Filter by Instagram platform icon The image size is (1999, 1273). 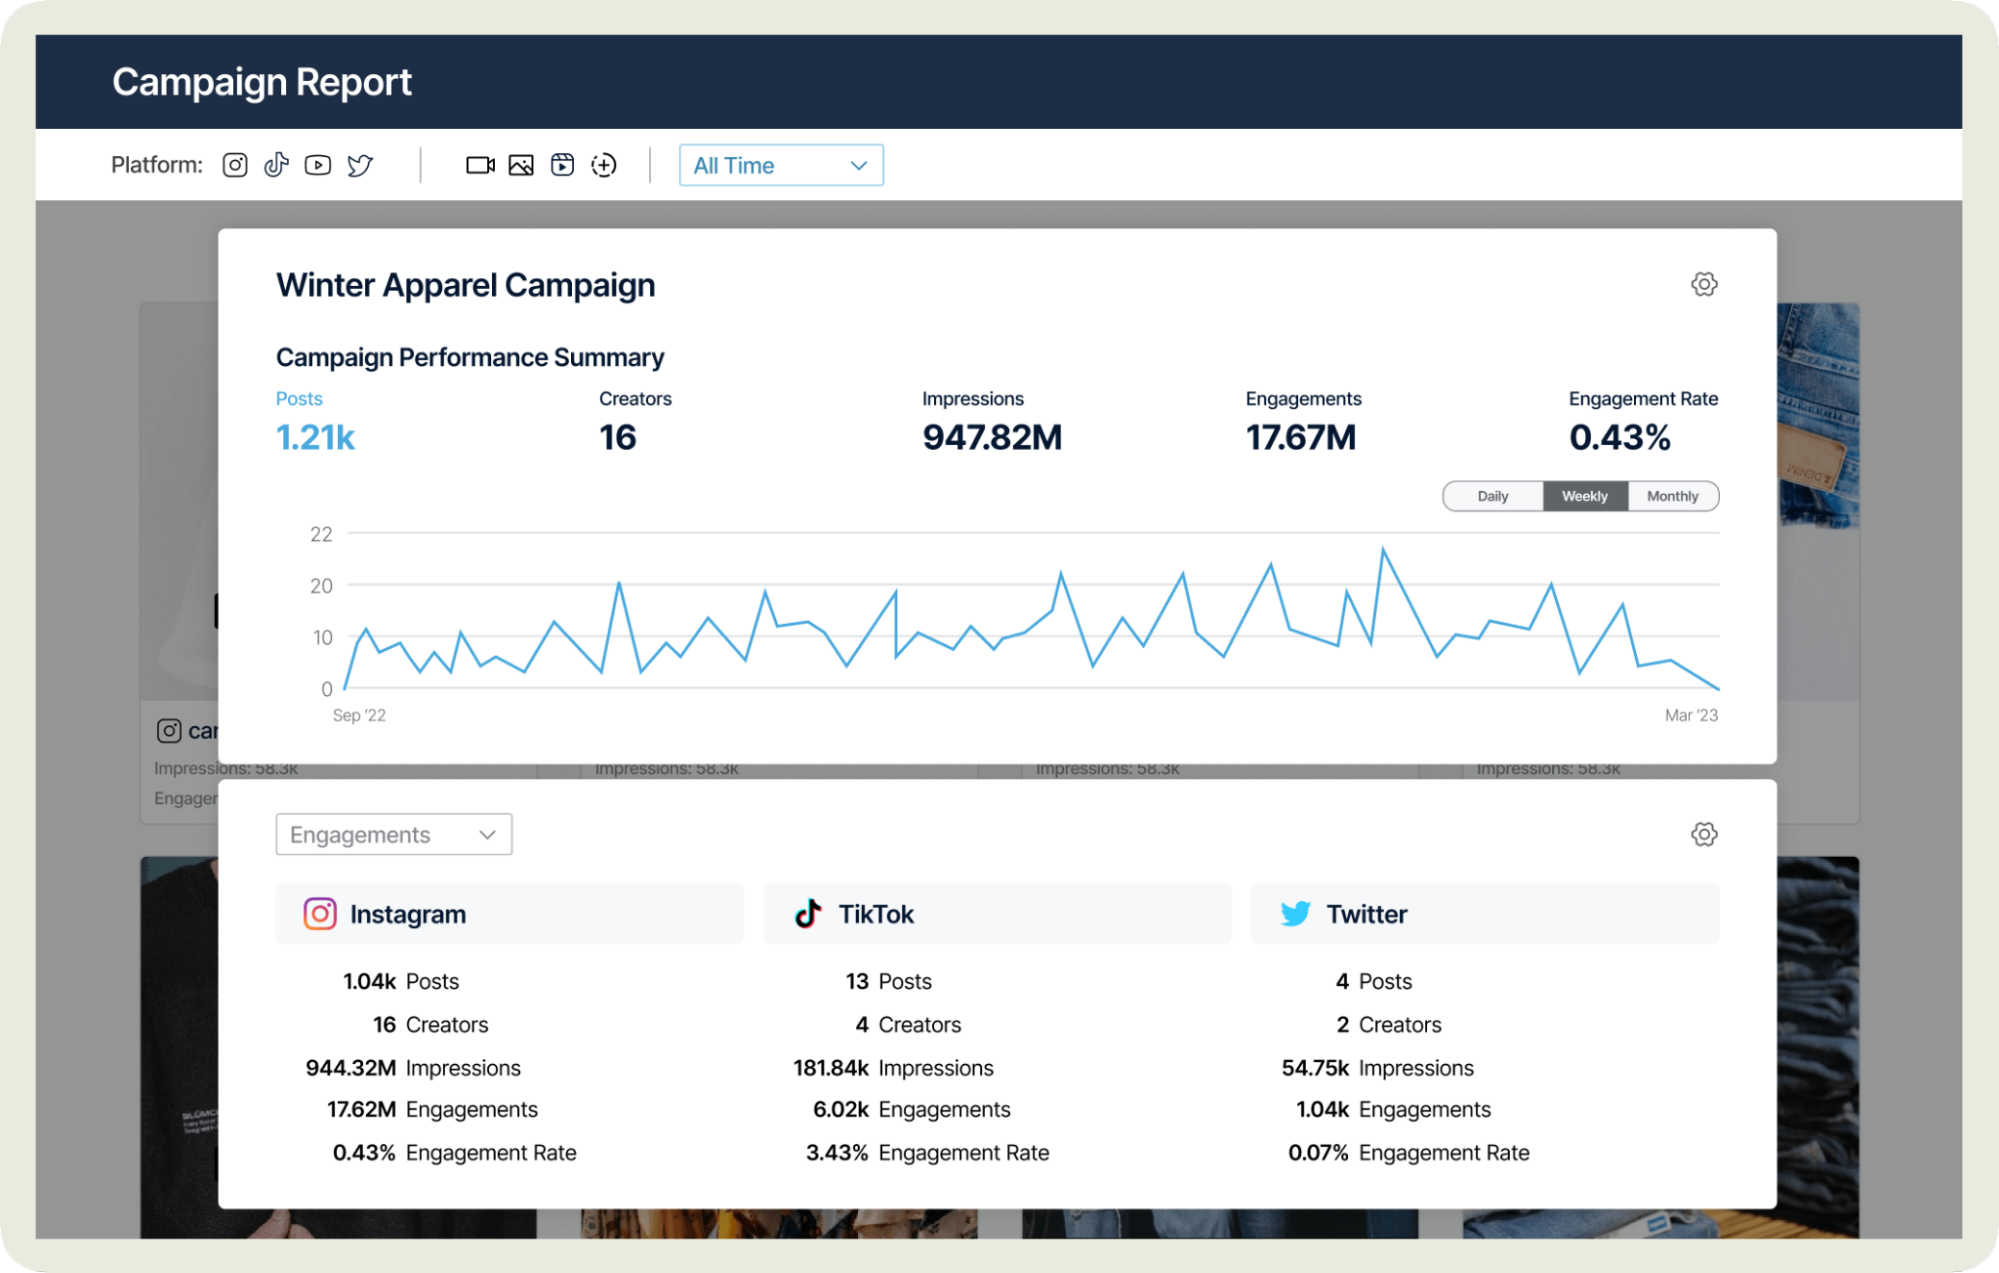(x=235, y=165)
